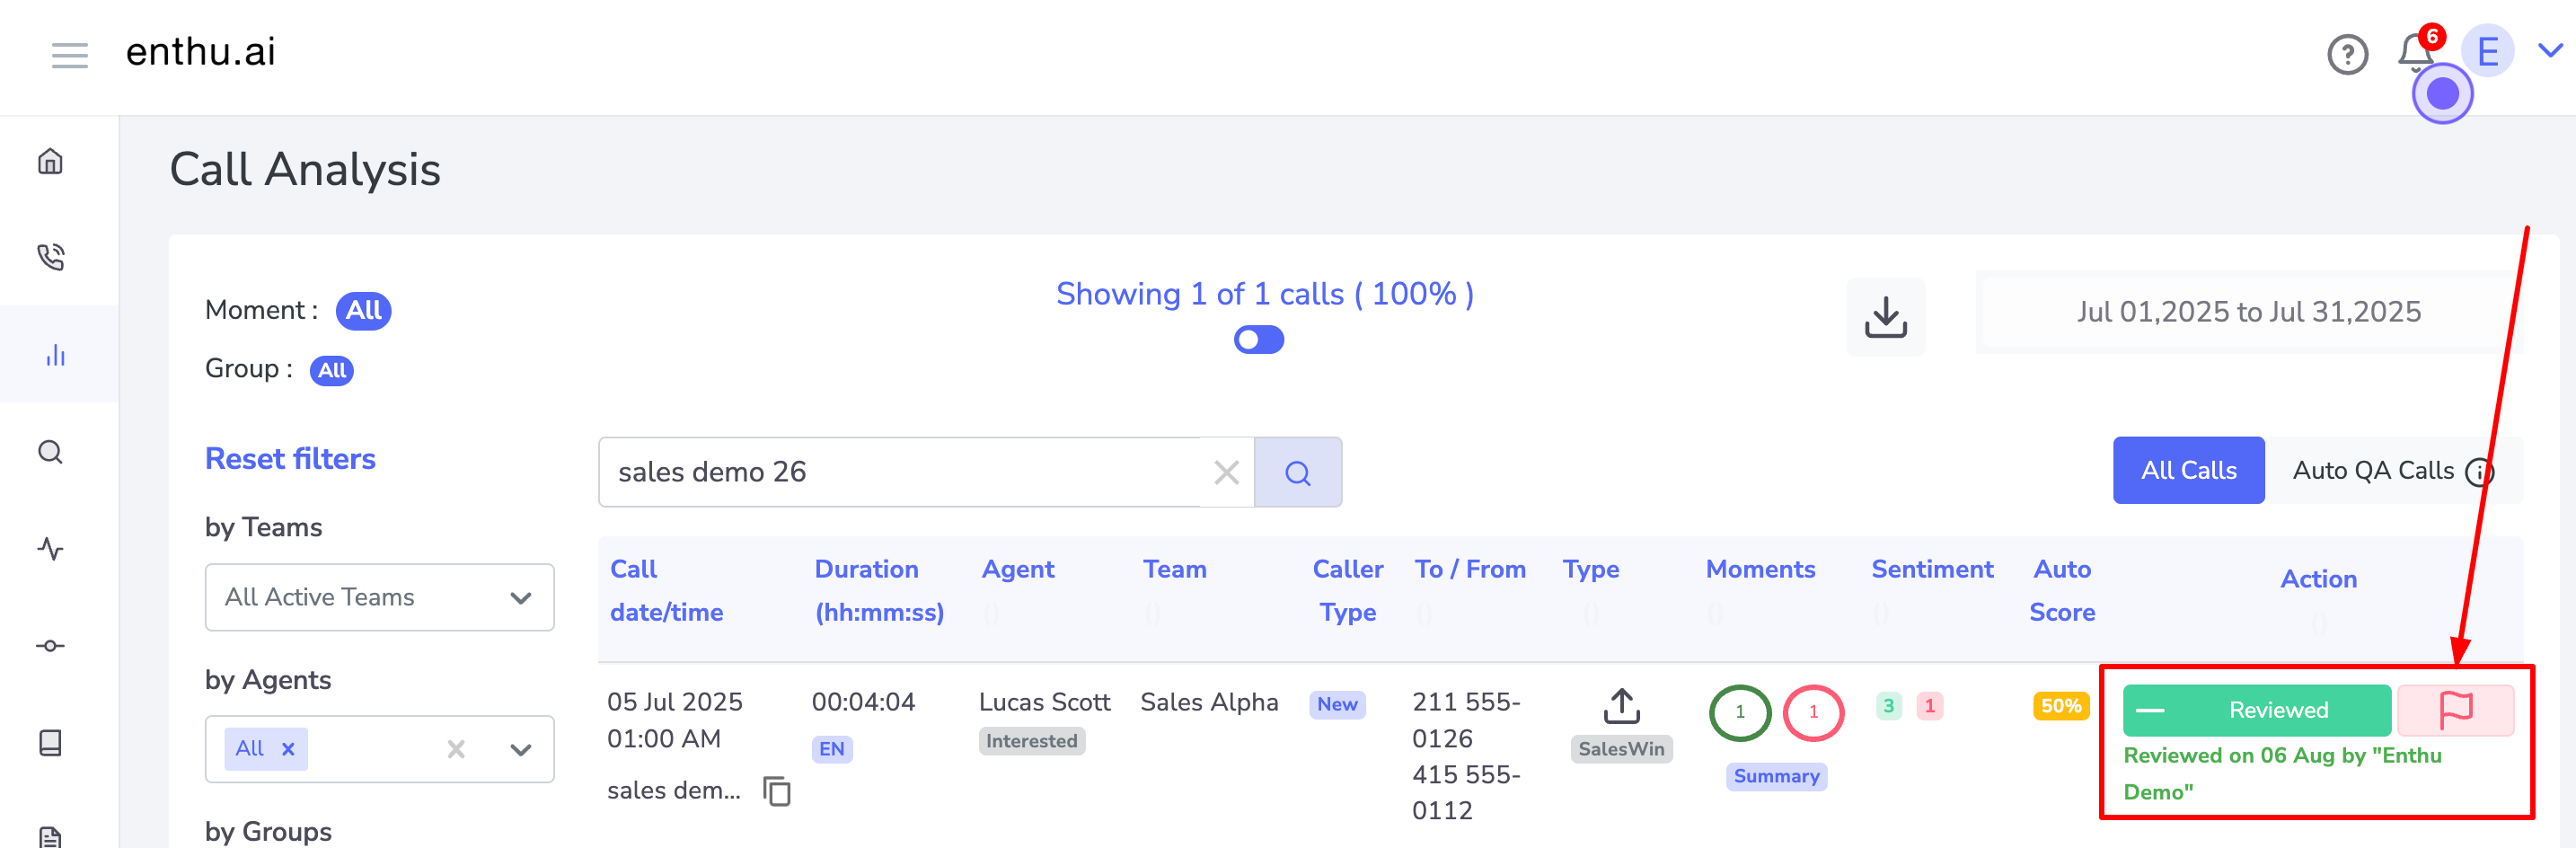Image resolution: width=2576 pixels, height=848 pixels.
Task: Expand the by Agents dropdown arrow
Action: (521, 749)
